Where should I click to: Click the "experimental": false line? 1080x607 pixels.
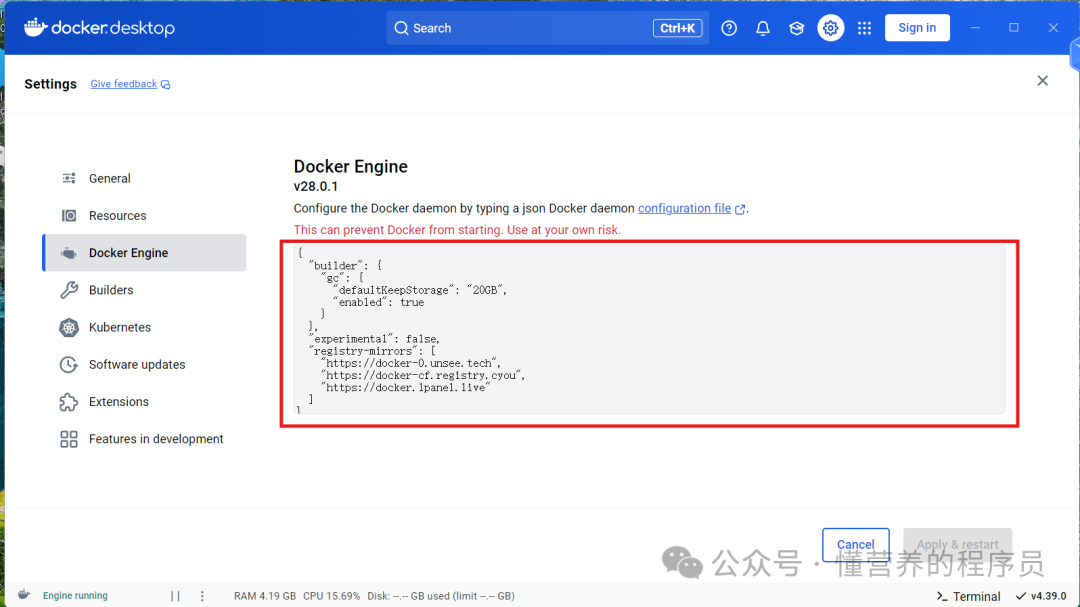(x=374, y=339)
